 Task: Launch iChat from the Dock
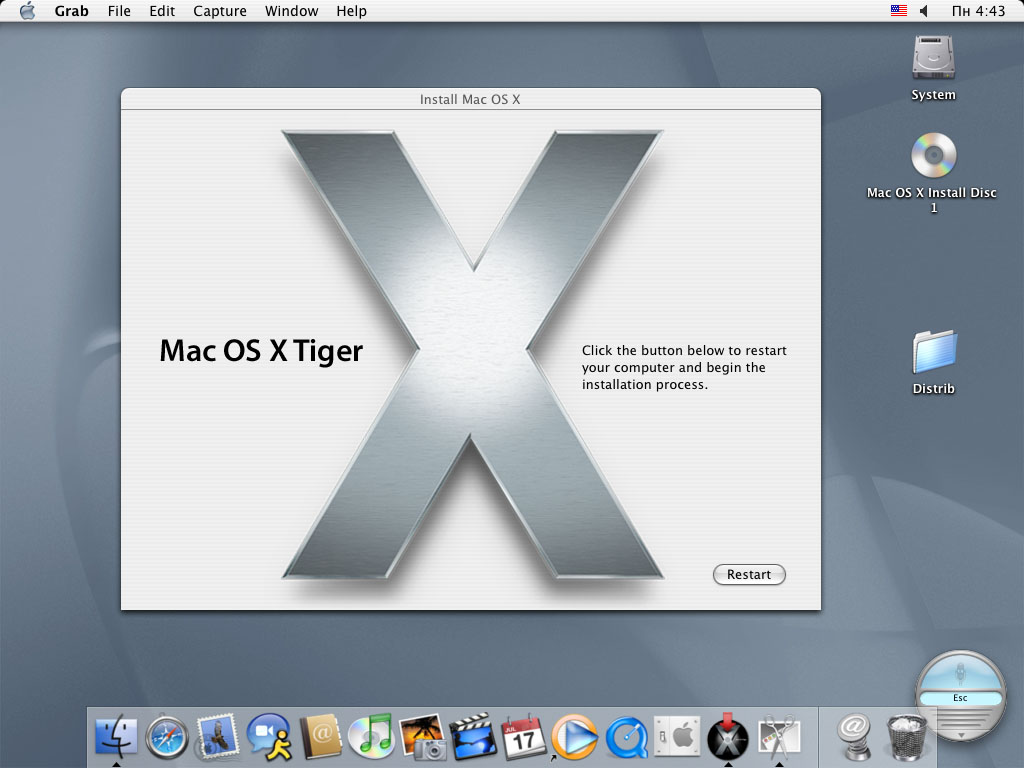point(268,737)
